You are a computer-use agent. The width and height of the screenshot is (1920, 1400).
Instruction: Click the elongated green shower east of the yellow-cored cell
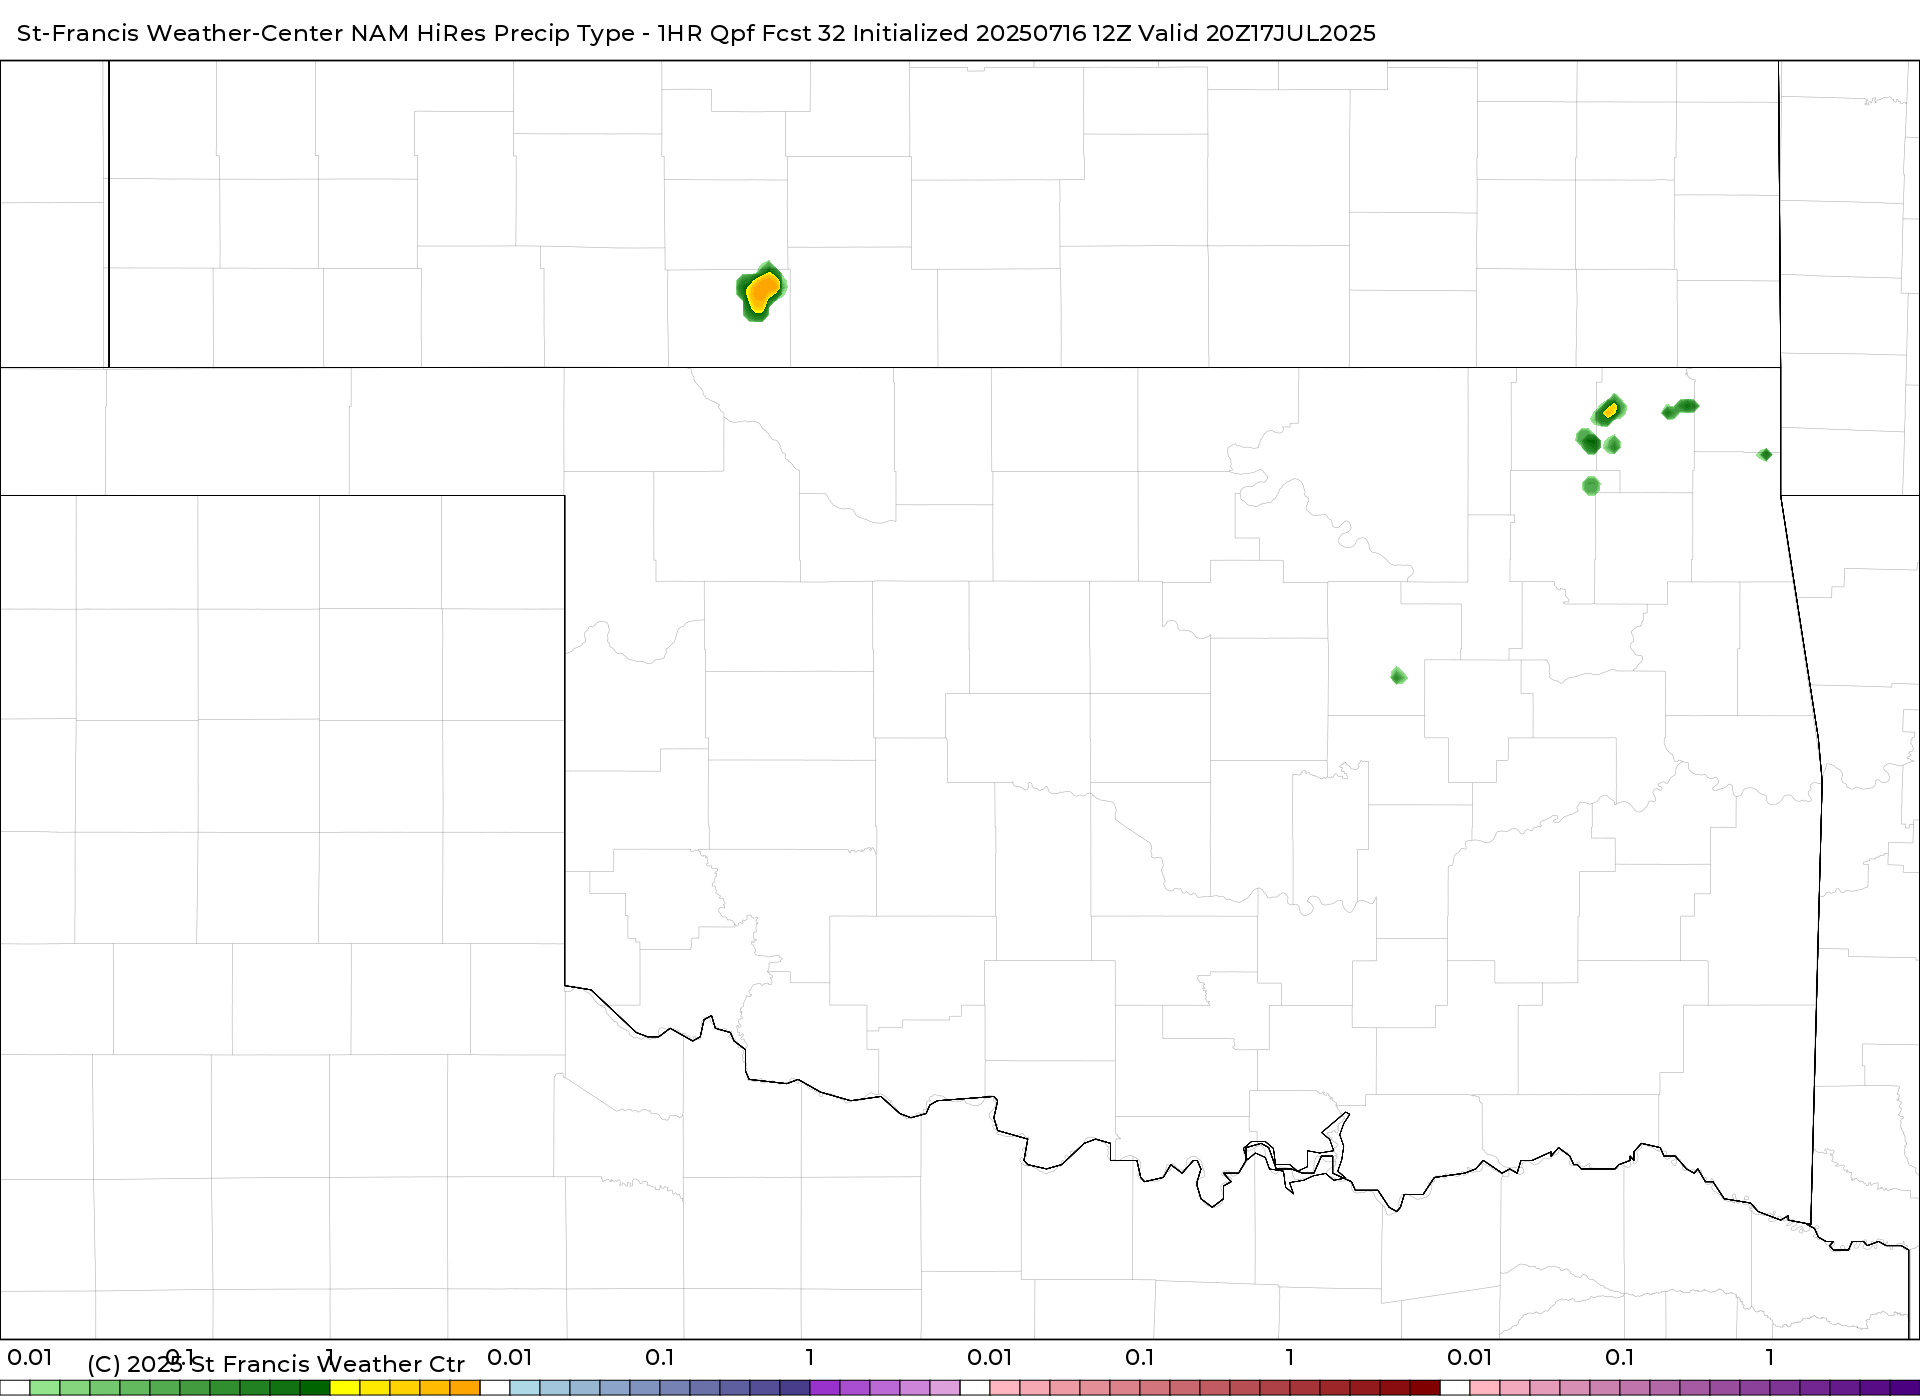pos(1680,408)
